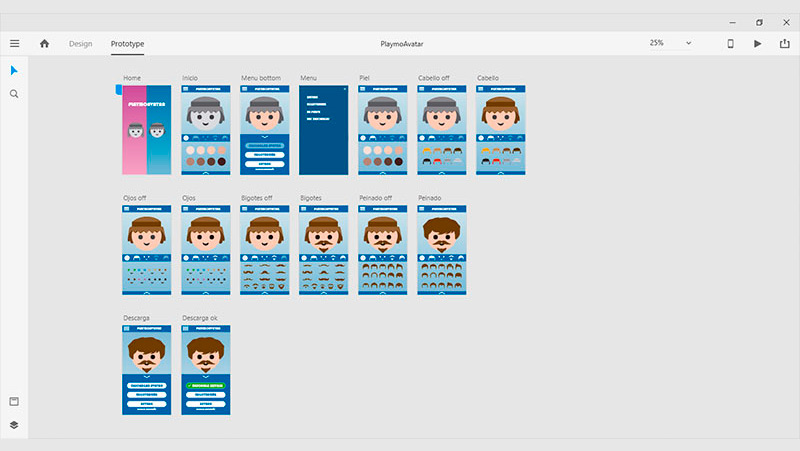
Task: Click the Peinado artboard thumbnail
Action: pos(442,250)
